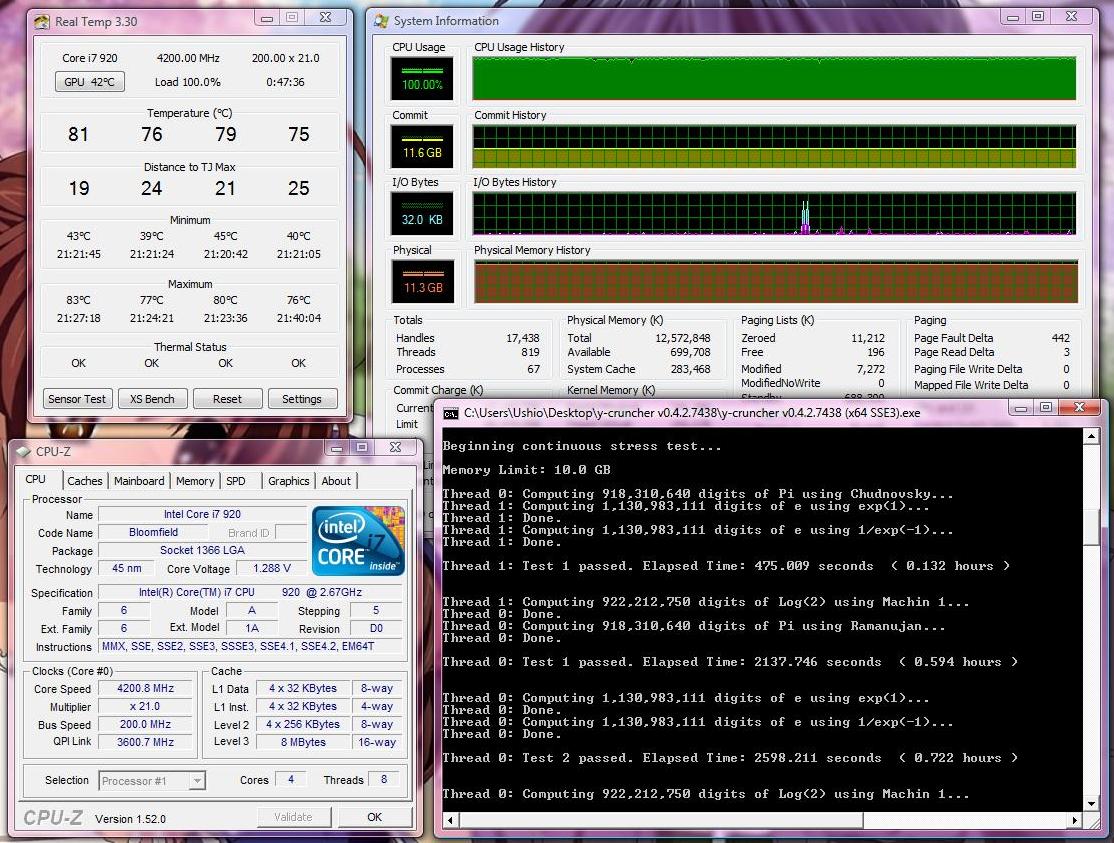
Task: Close the System Information window
Action: click(1072, 16)
